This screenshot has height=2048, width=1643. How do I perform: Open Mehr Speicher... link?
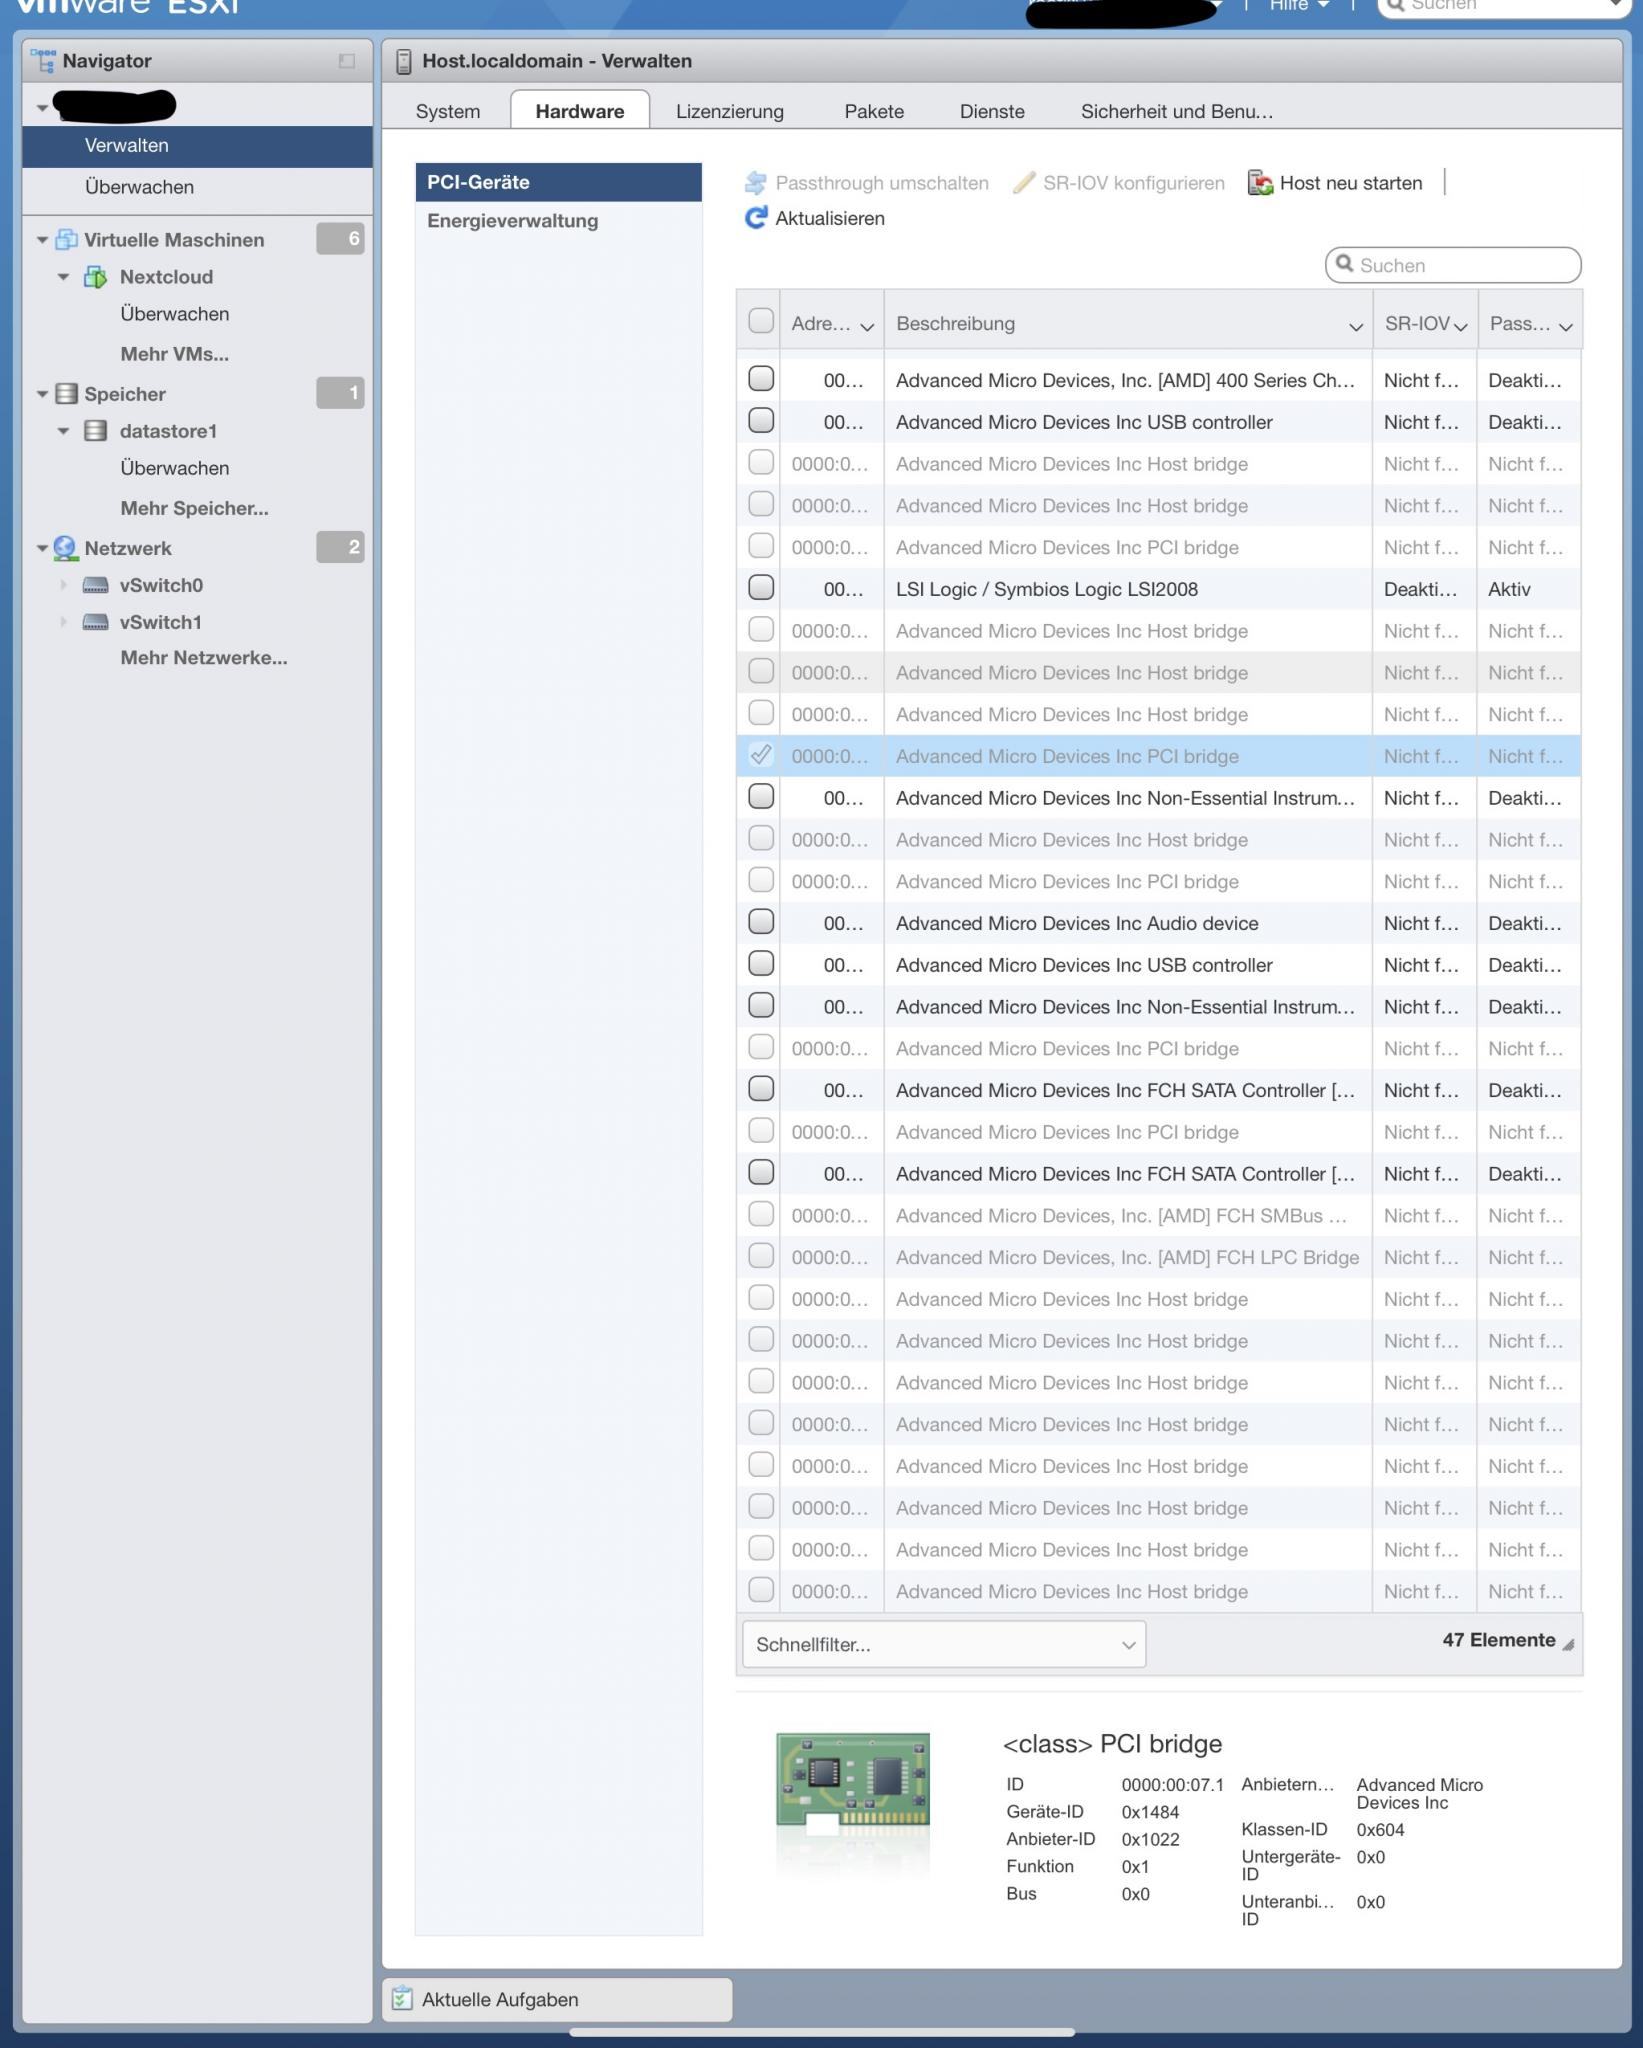(x=195, y=508)
